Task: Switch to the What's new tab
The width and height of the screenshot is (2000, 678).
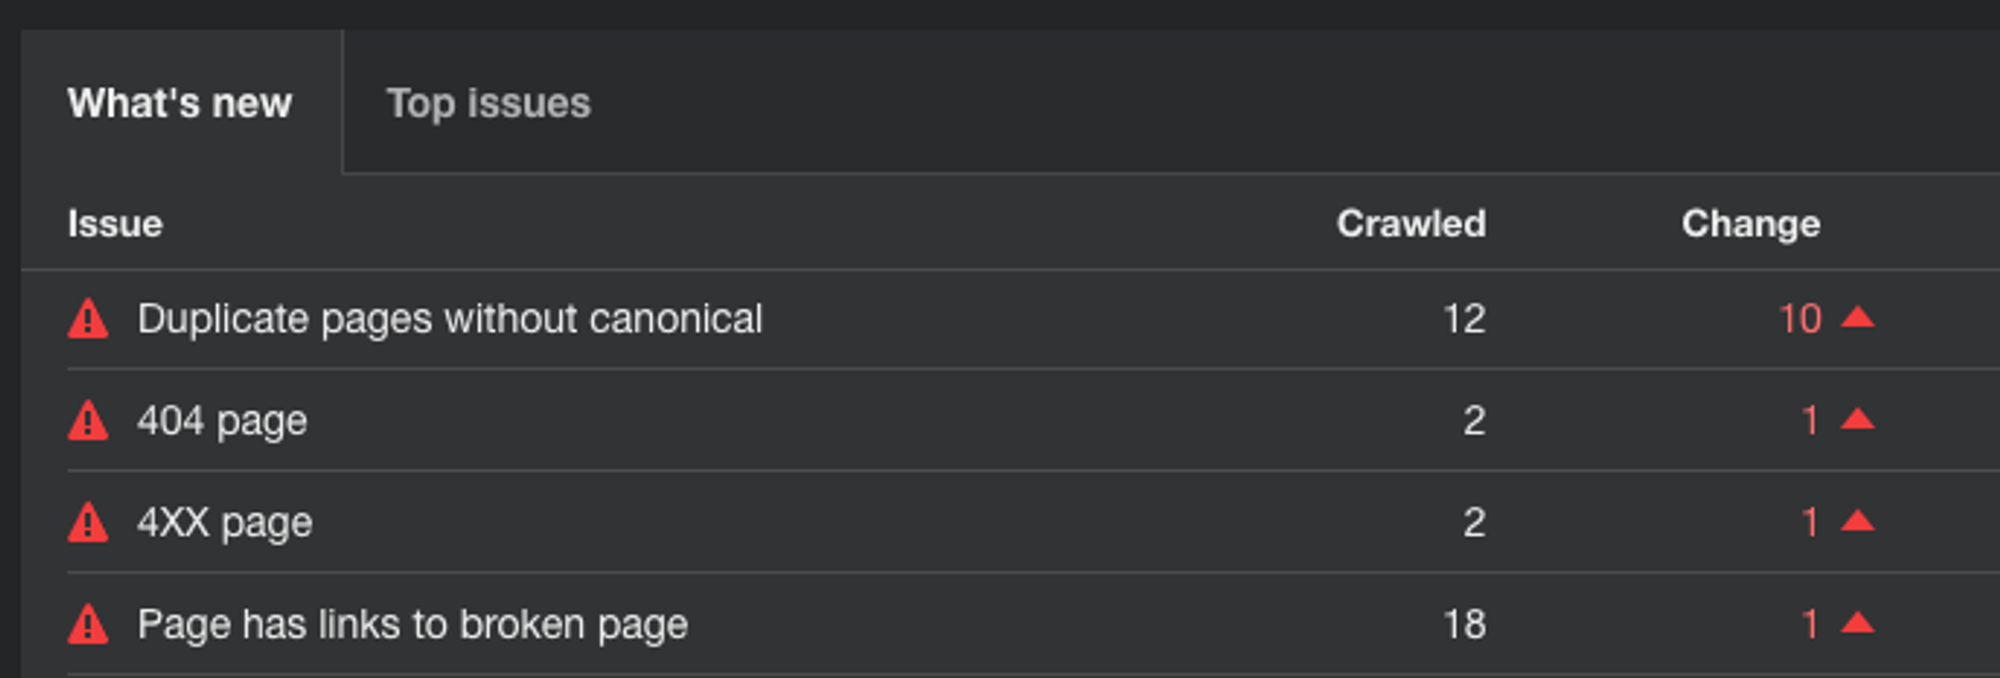Action: [x=180, y=104]
